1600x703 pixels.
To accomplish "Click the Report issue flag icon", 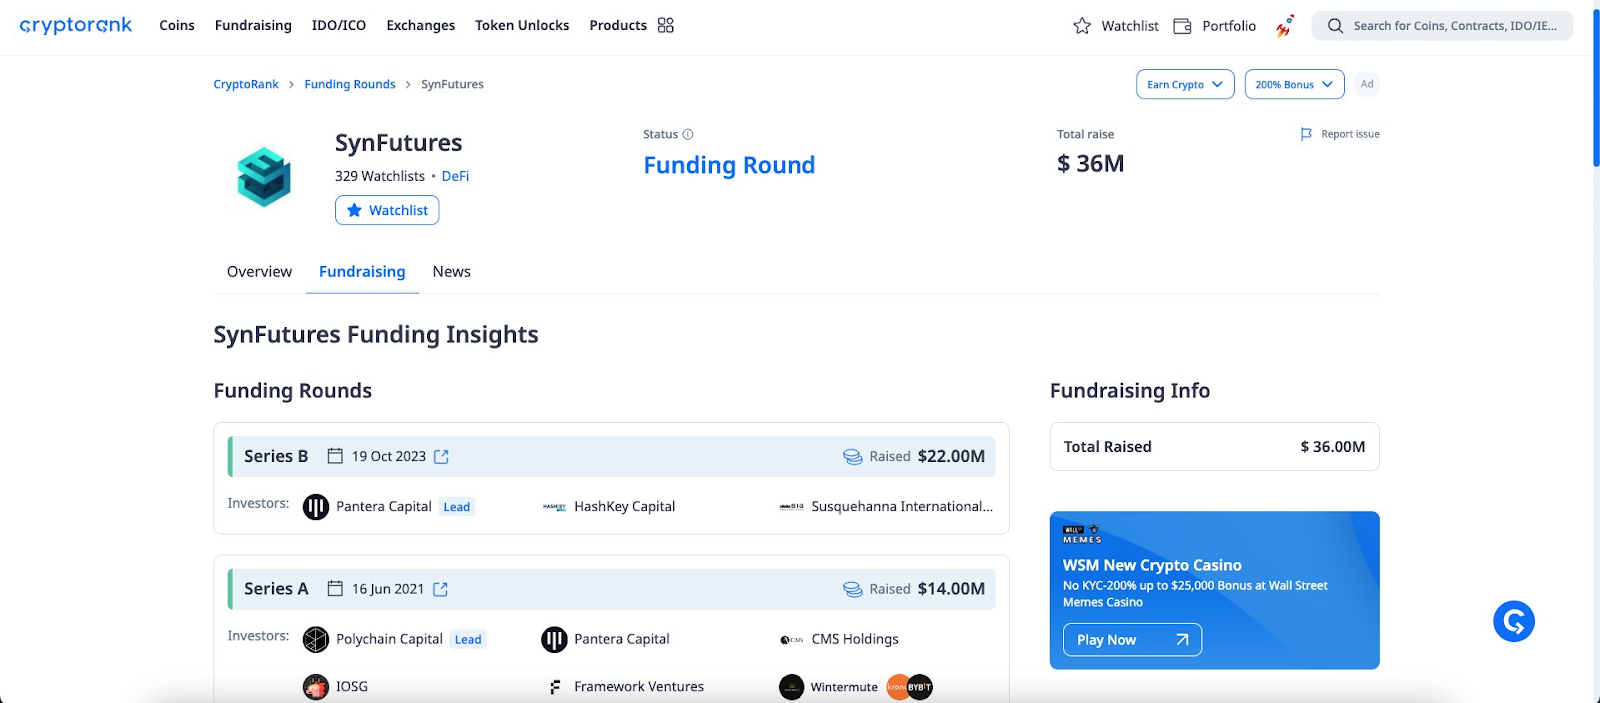I will point(1306,134).
